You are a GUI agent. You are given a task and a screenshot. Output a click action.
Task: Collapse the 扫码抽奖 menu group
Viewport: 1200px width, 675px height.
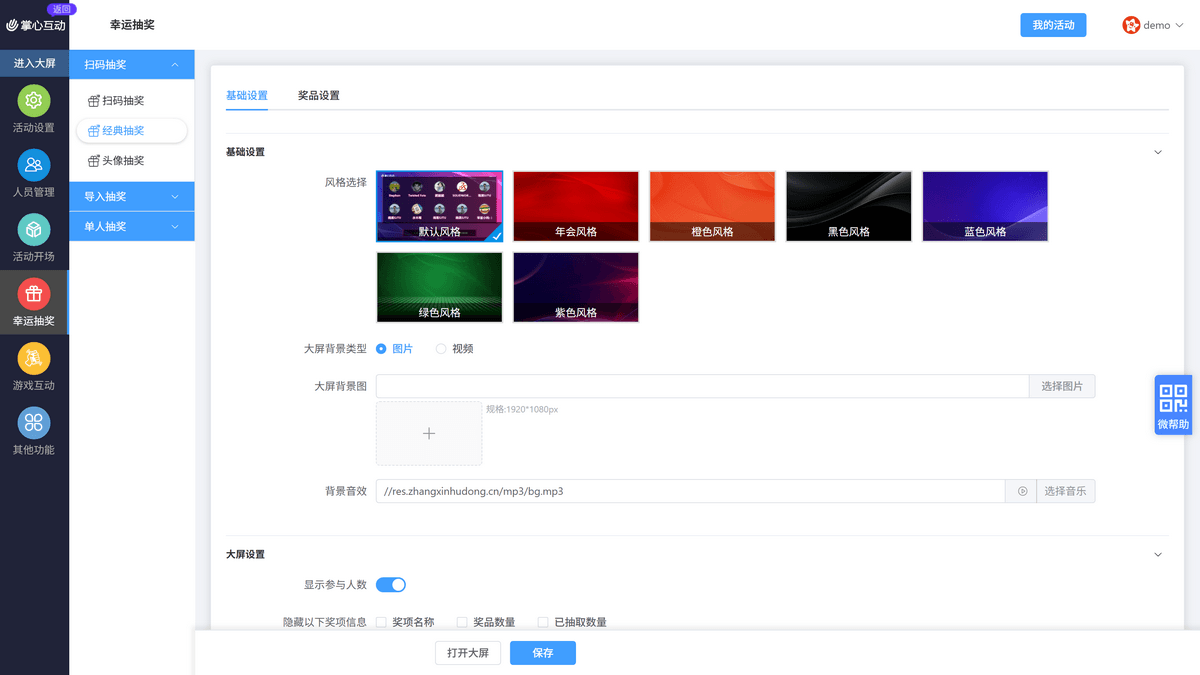(132, 65)
